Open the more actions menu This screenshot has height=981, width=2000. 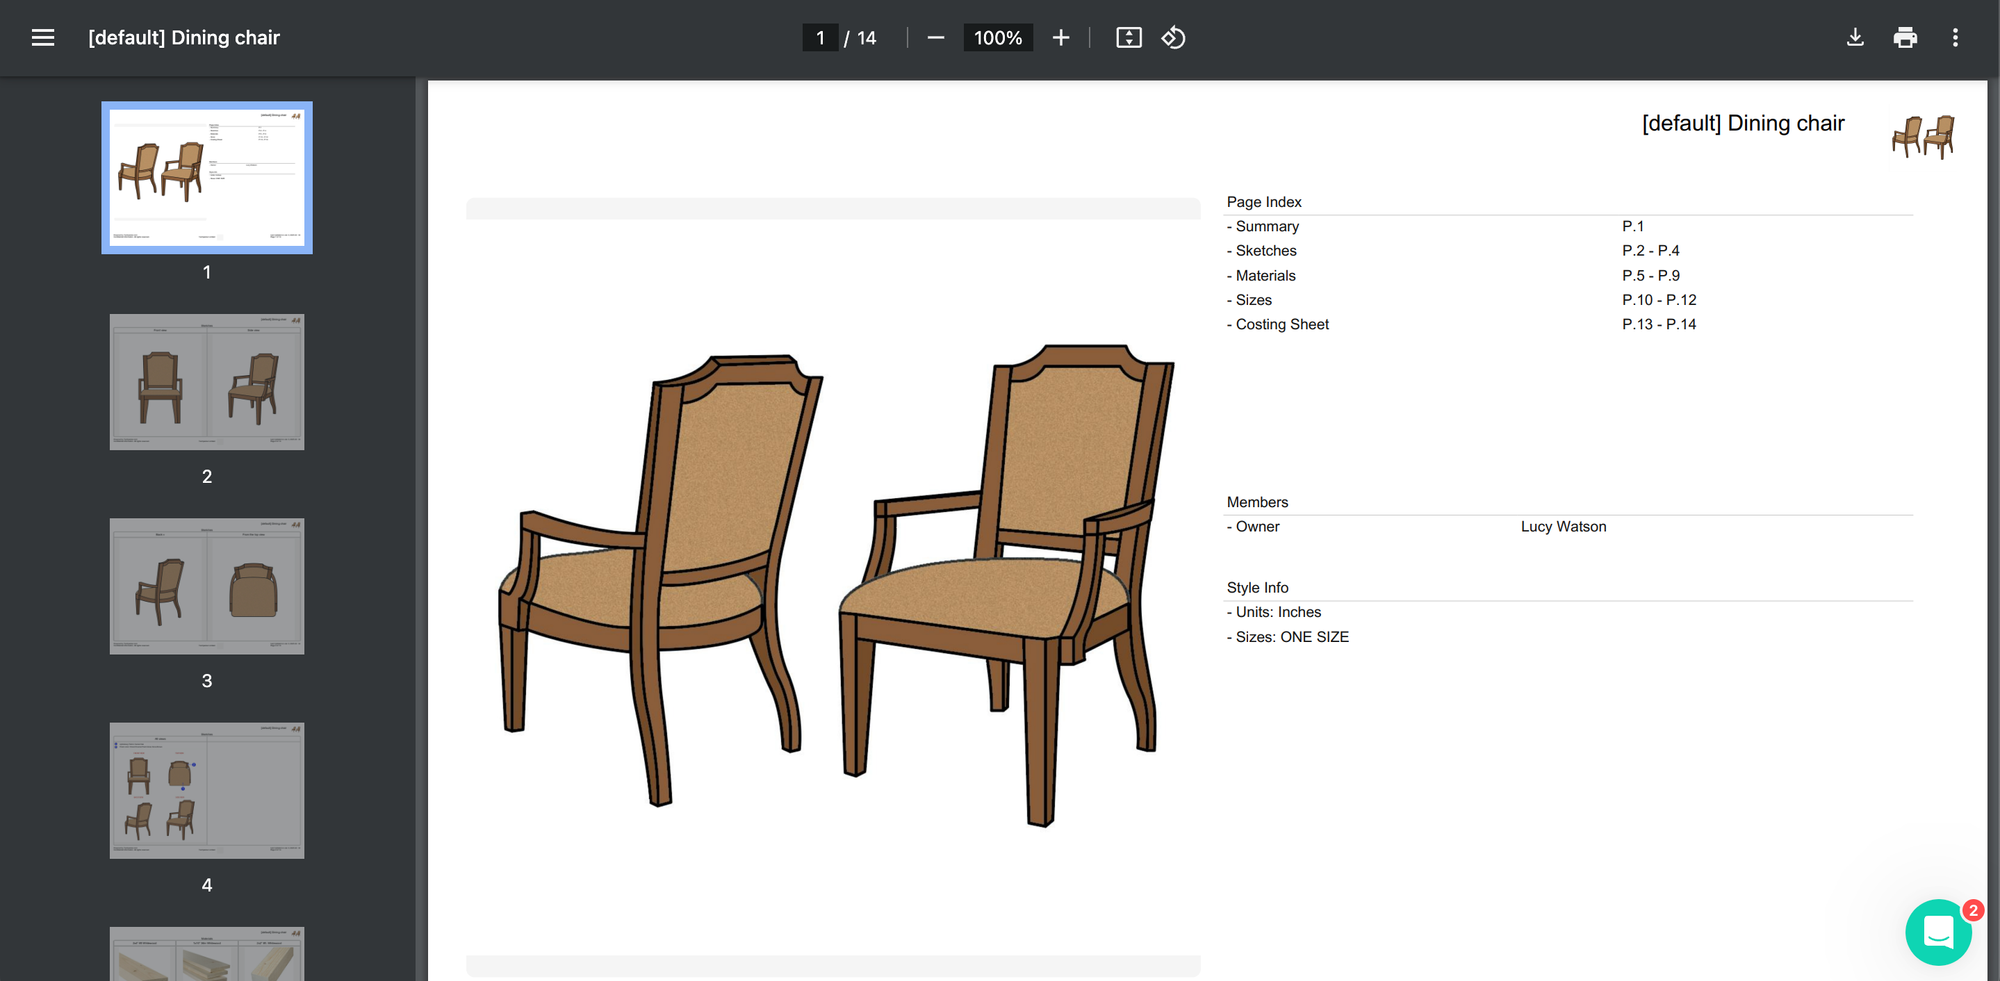(x=1955, y=38)
